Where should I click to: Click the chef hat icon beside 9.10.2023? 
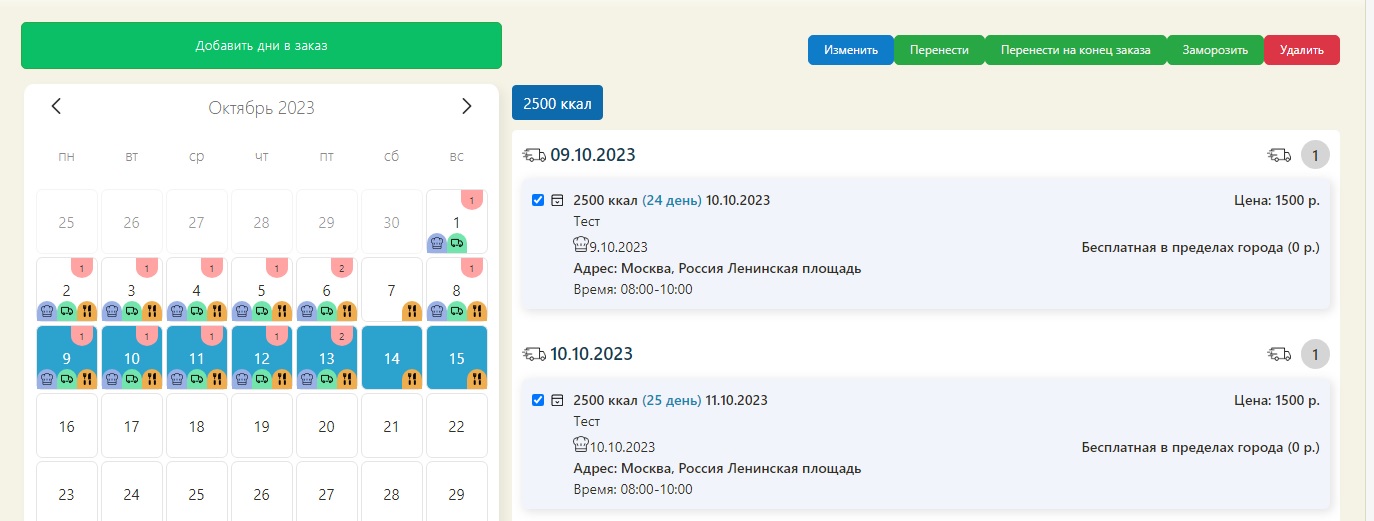click(x=580, y=245)
